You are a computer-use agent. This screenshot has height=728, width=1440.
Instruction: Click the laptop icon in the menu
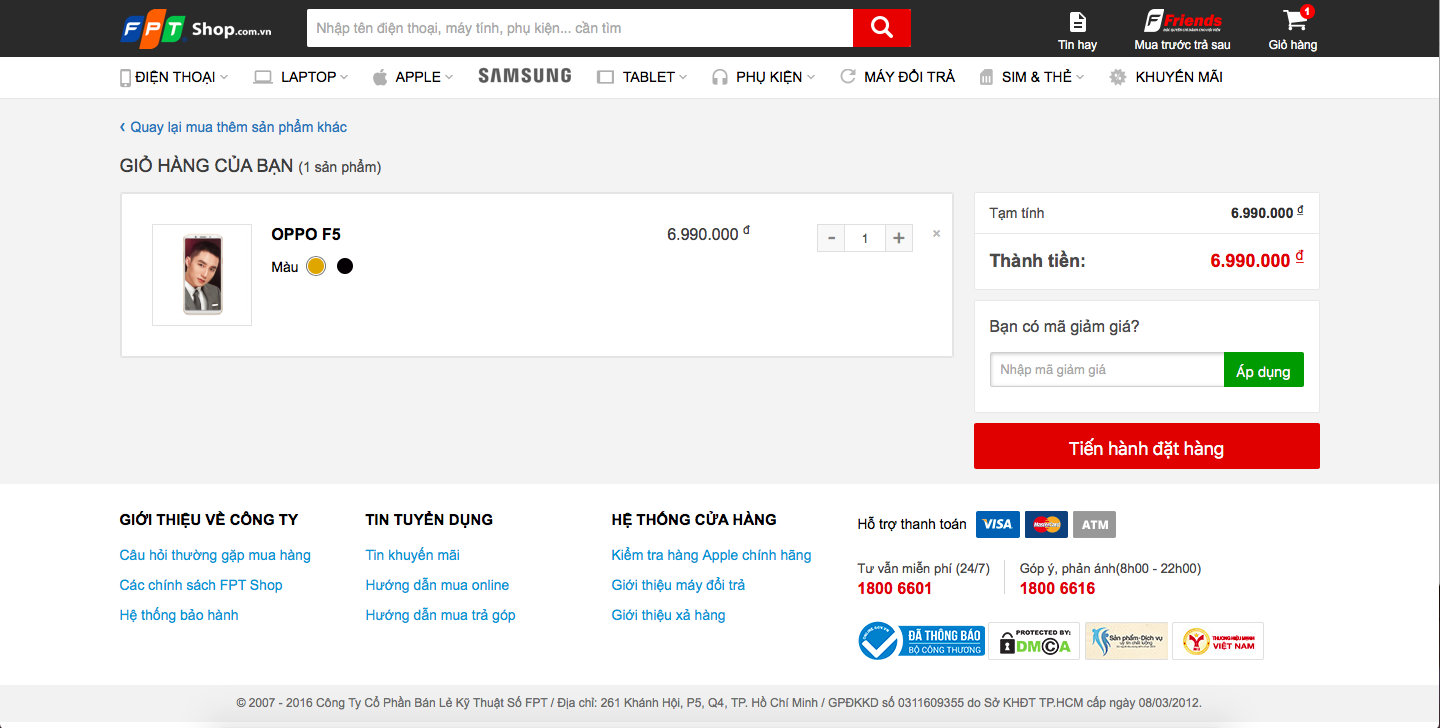(263, 77)
